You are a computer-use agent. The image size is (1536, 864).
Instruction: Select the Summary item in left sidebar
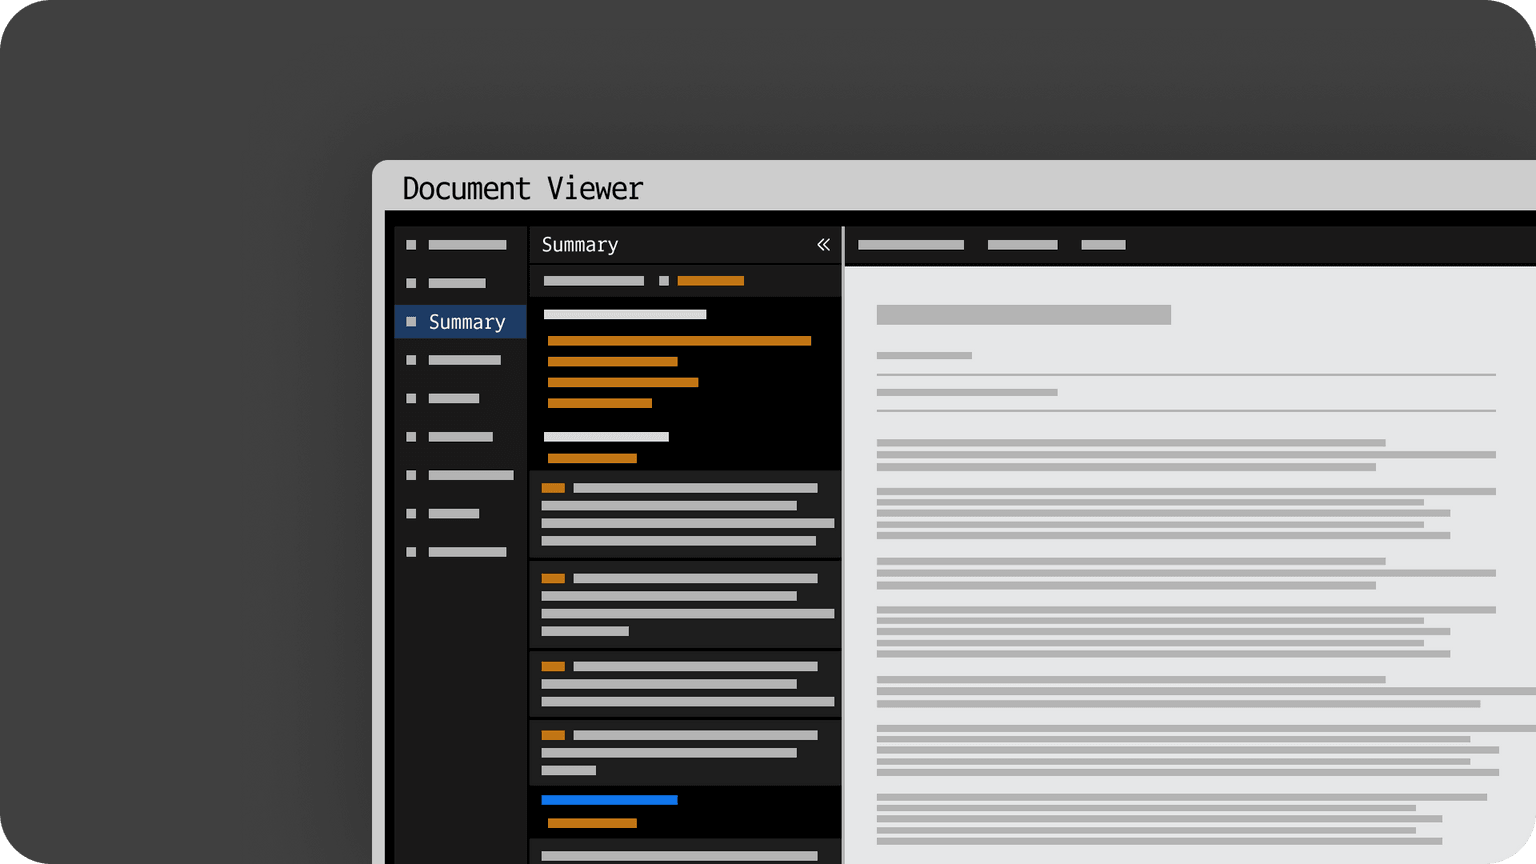466,322
